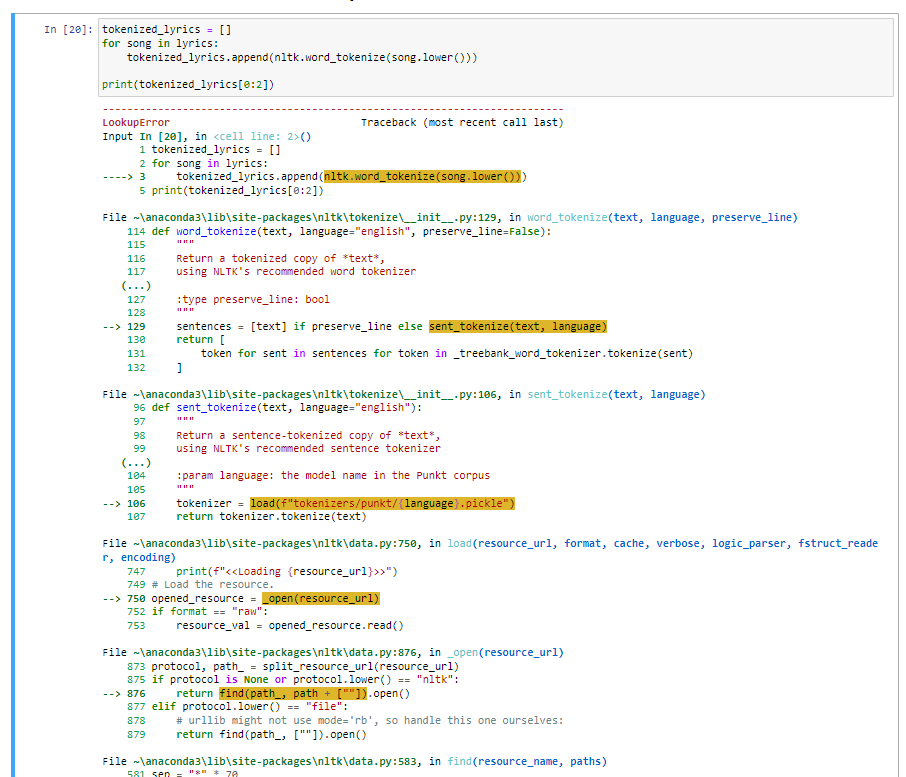Click the highlighted punkt pickle load expression

(386, 504)
